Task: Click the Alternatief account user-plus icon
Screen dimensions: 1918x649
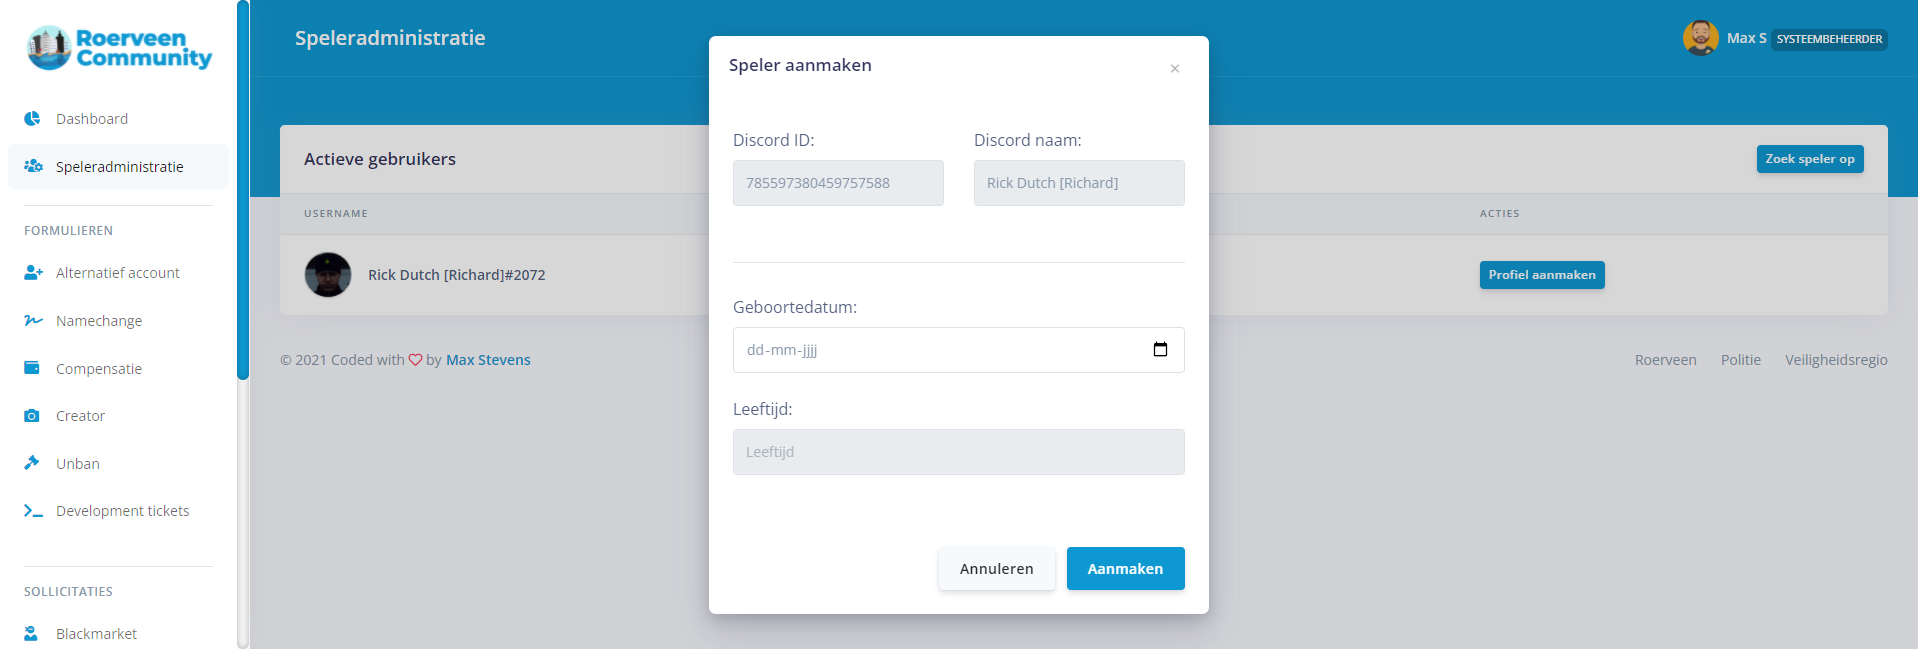Action: [33, 272]
